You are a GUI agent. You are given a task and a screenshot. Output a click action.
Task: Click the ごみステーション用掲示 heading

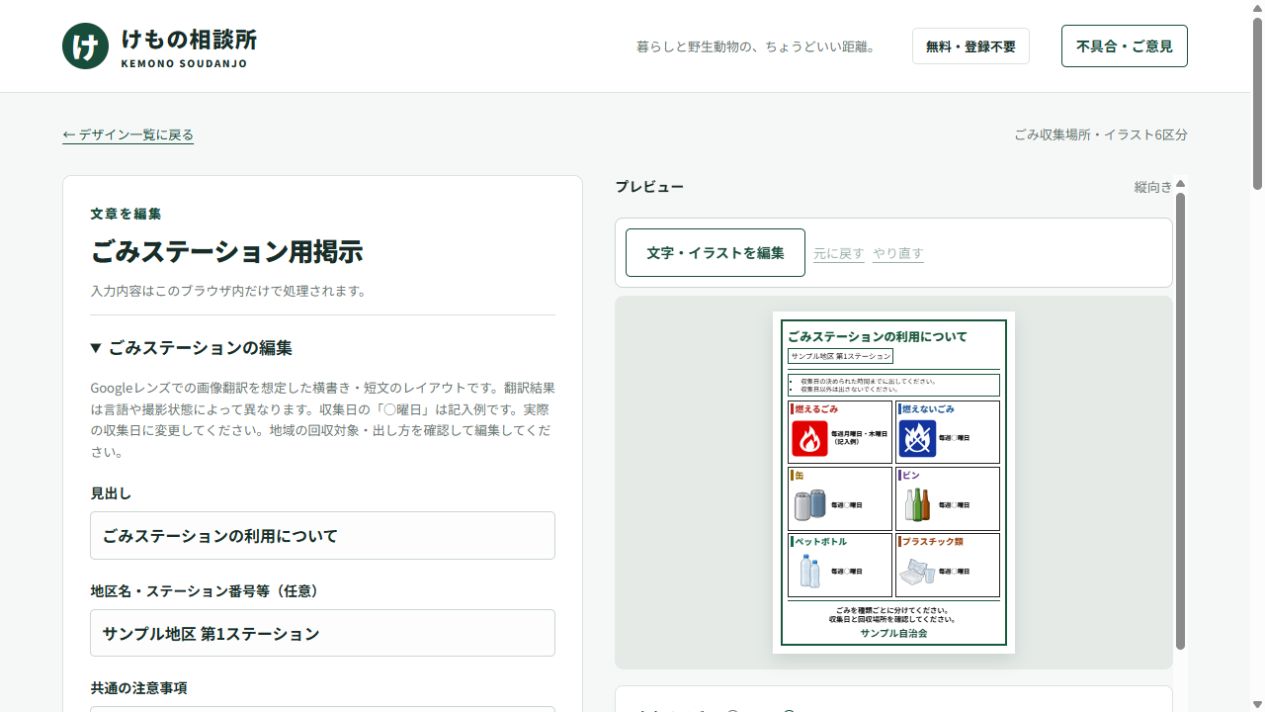227,252
